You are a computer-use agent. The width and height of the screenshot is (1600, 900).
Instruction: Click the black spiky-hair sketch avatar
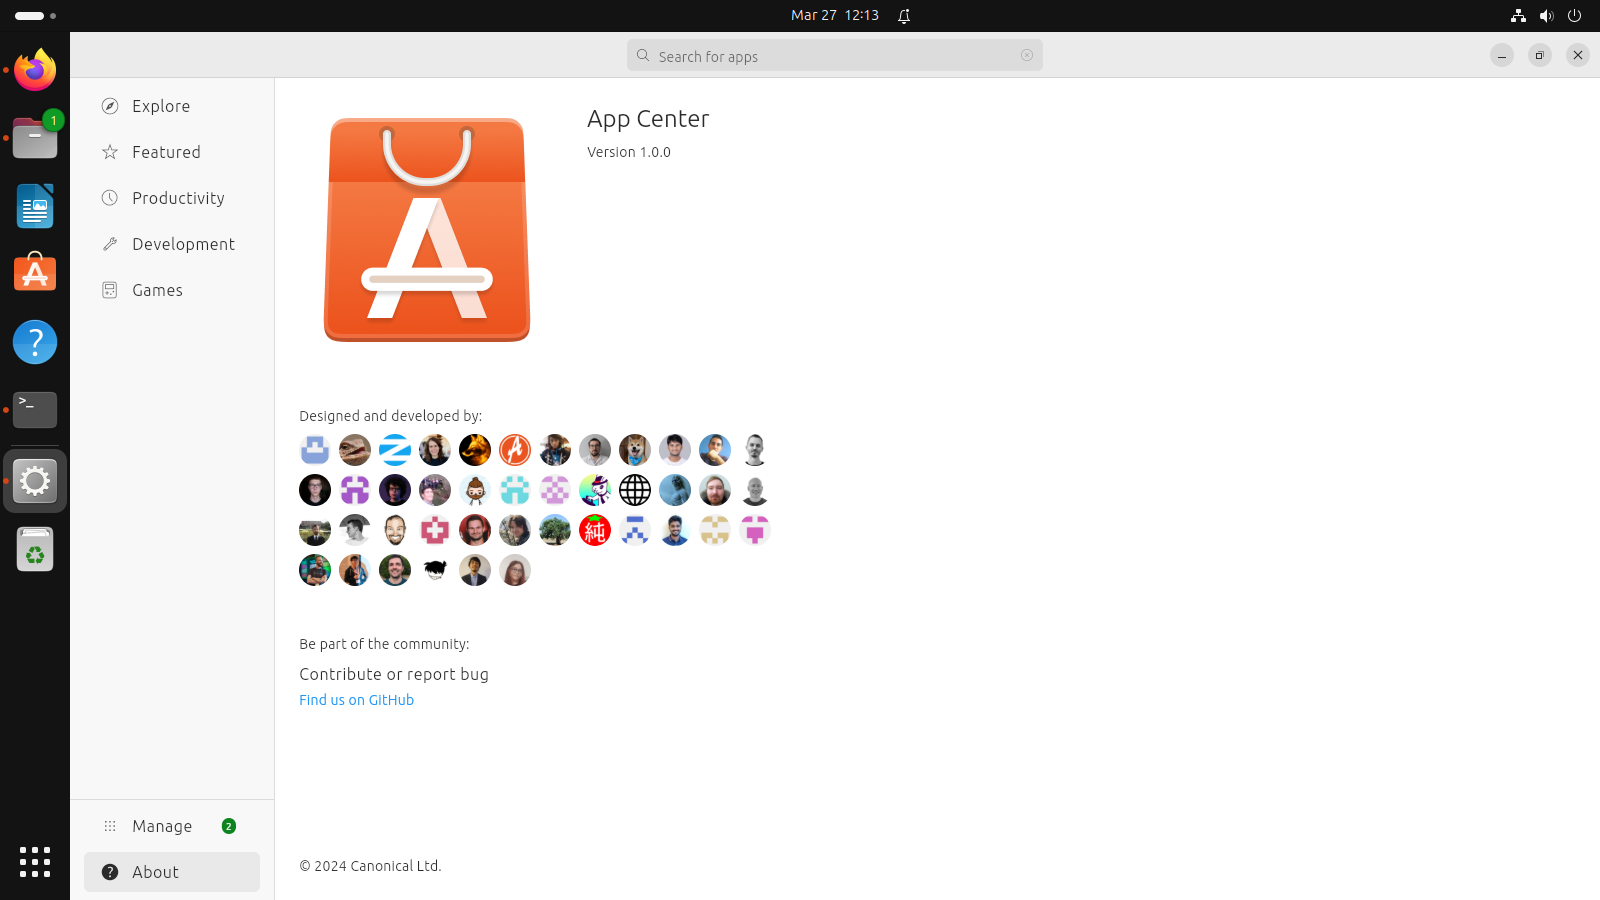(x=435, y=570)
